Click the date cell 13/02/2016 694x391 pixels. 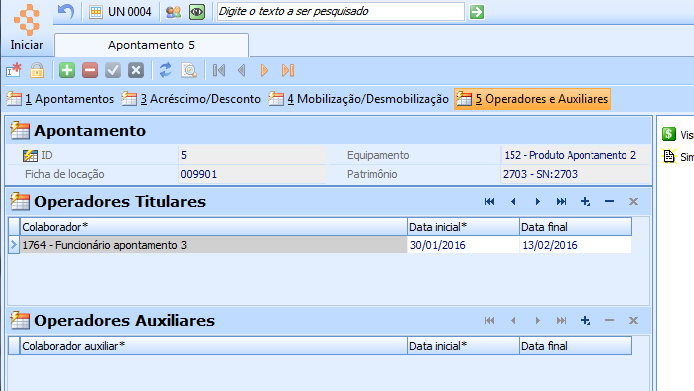click(575, 245)
